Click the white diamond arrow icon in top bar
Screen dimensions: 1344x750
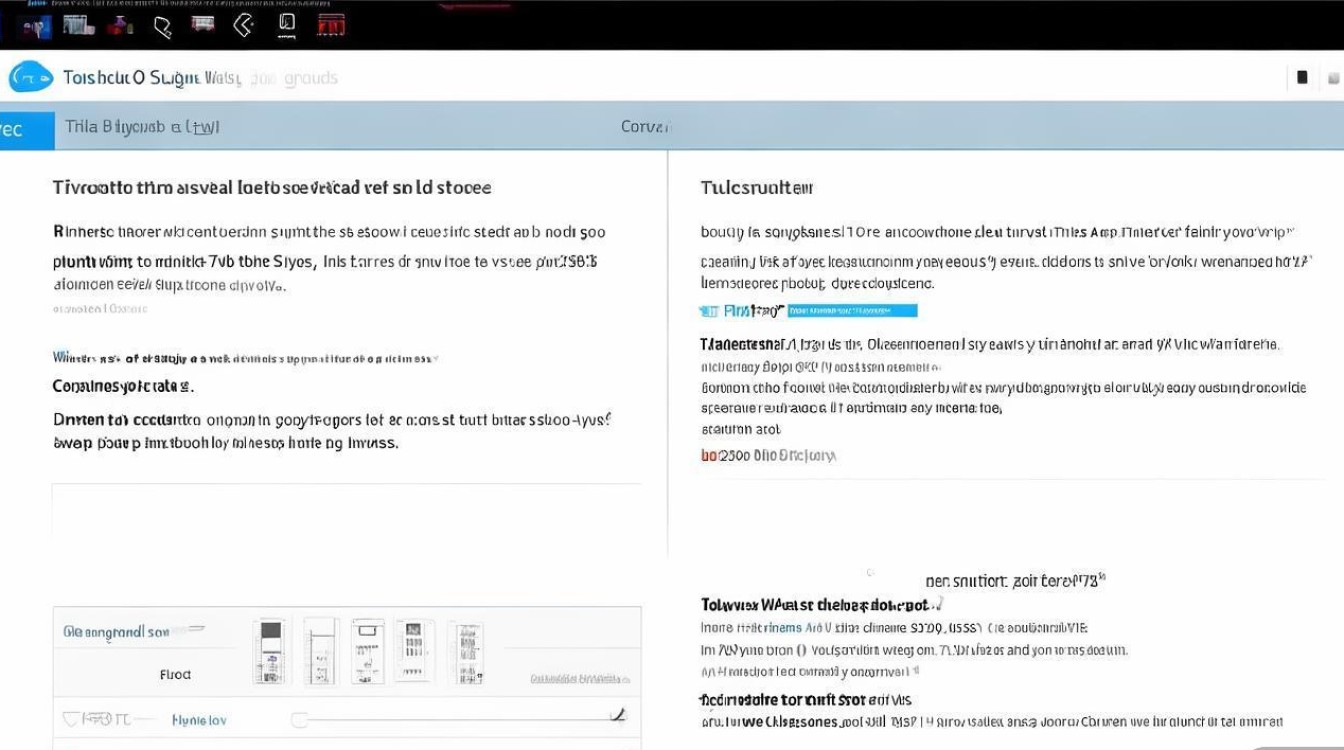click(243, 26)
